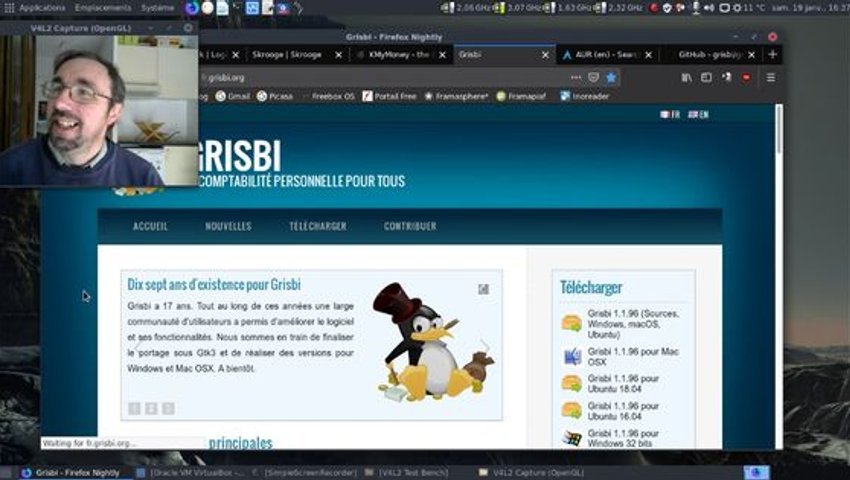Open the Inoreader bookmark
Viewport: 850px width, 480px height.
(585, 96)
